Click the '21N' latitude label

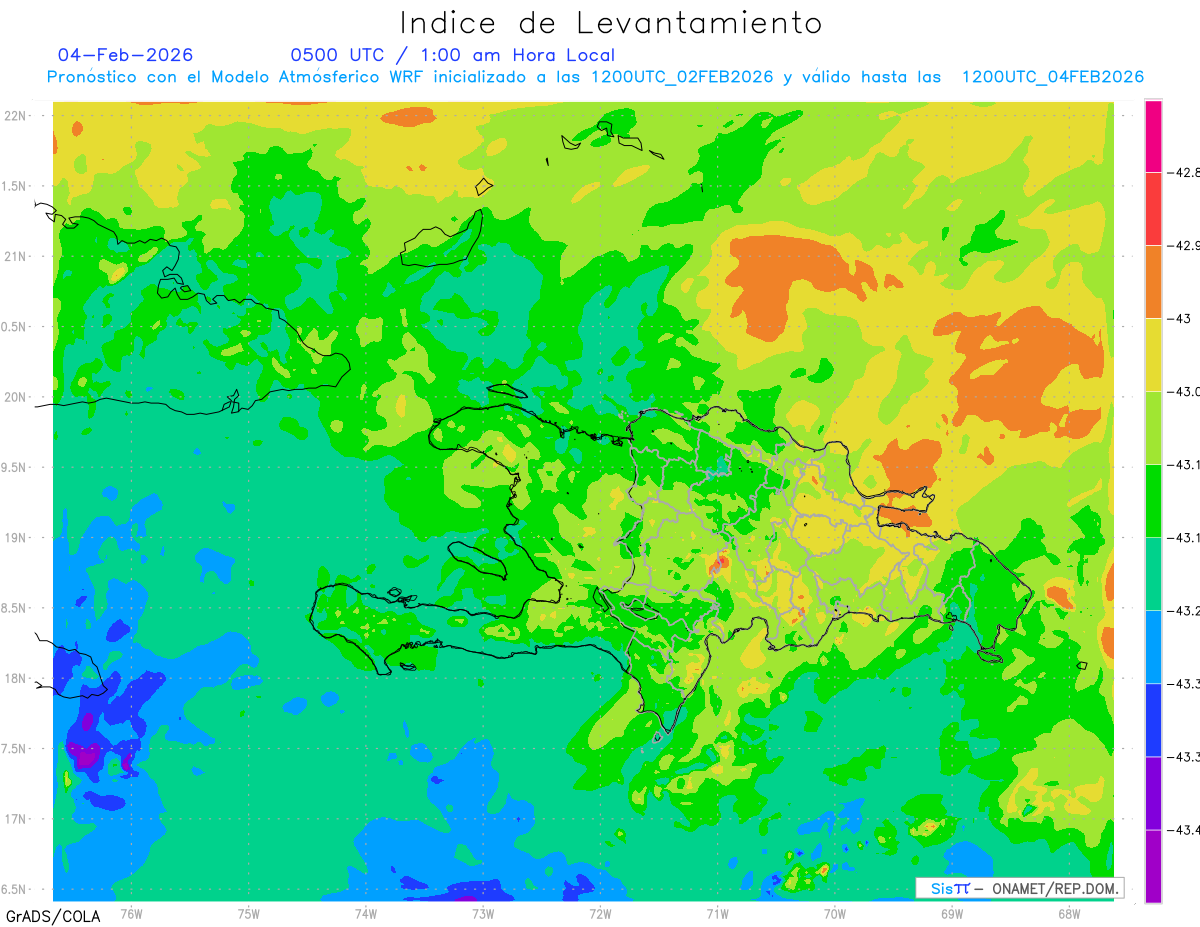pyautogui.click(x=16, y=256)
